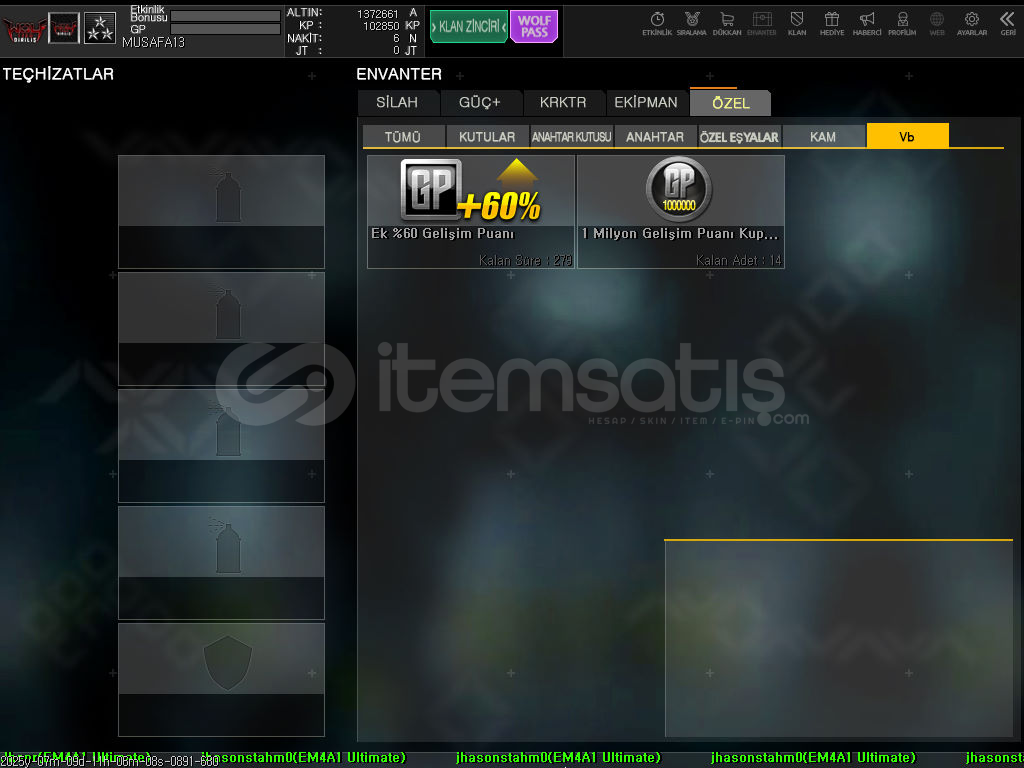Click the Wolfteam Diriliş logo
The height and width of the screenshot is (768, 1024).
pos(24,28)
